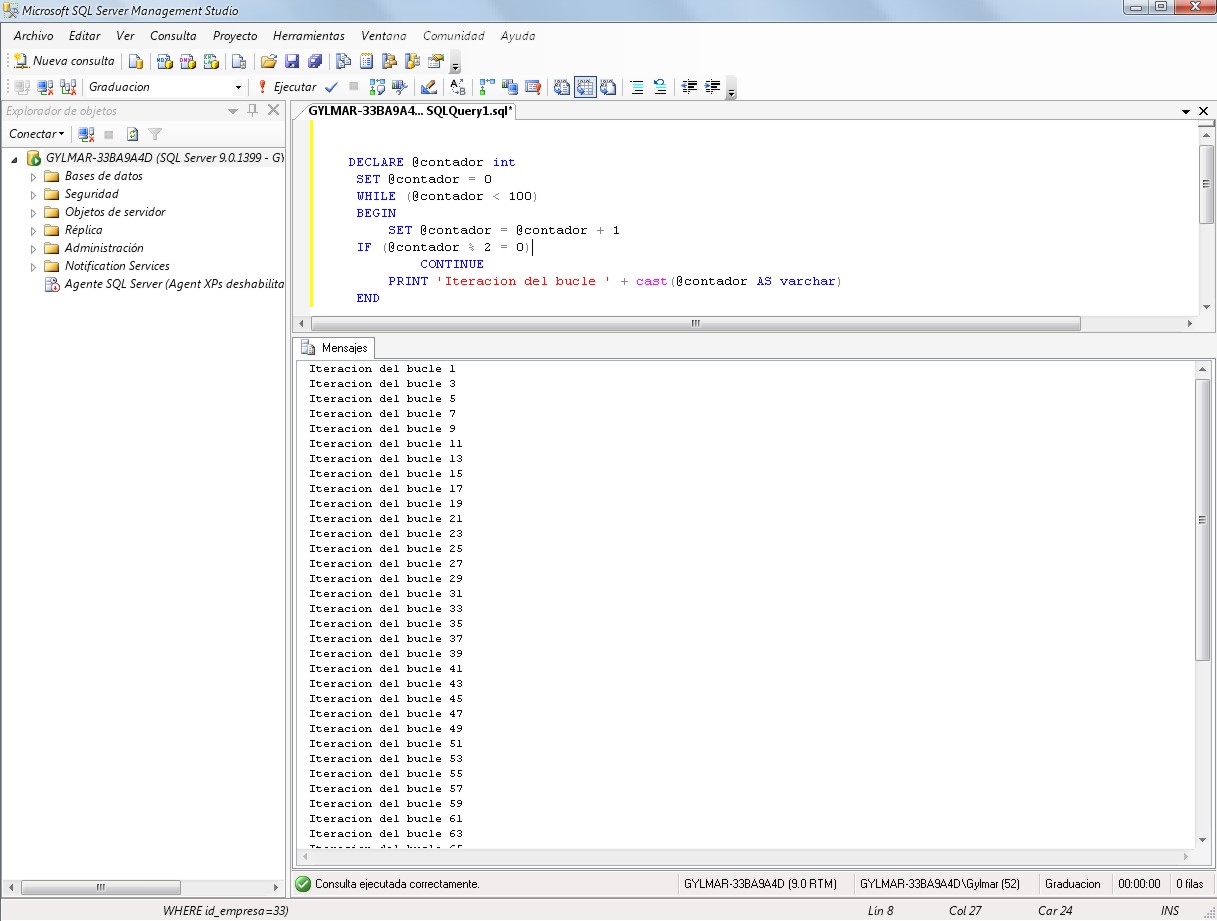Toggle the Results to Grid output mode
1217x921 pixels.
click(x=584, y=86)
